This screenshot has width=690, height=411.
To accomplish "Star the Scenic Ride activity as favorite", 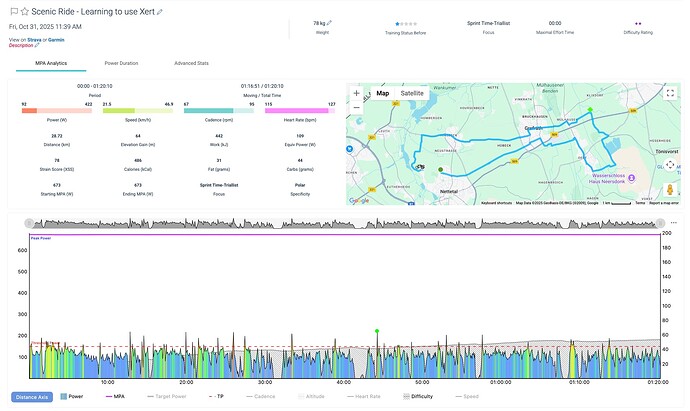I will [x=25, y=10].
